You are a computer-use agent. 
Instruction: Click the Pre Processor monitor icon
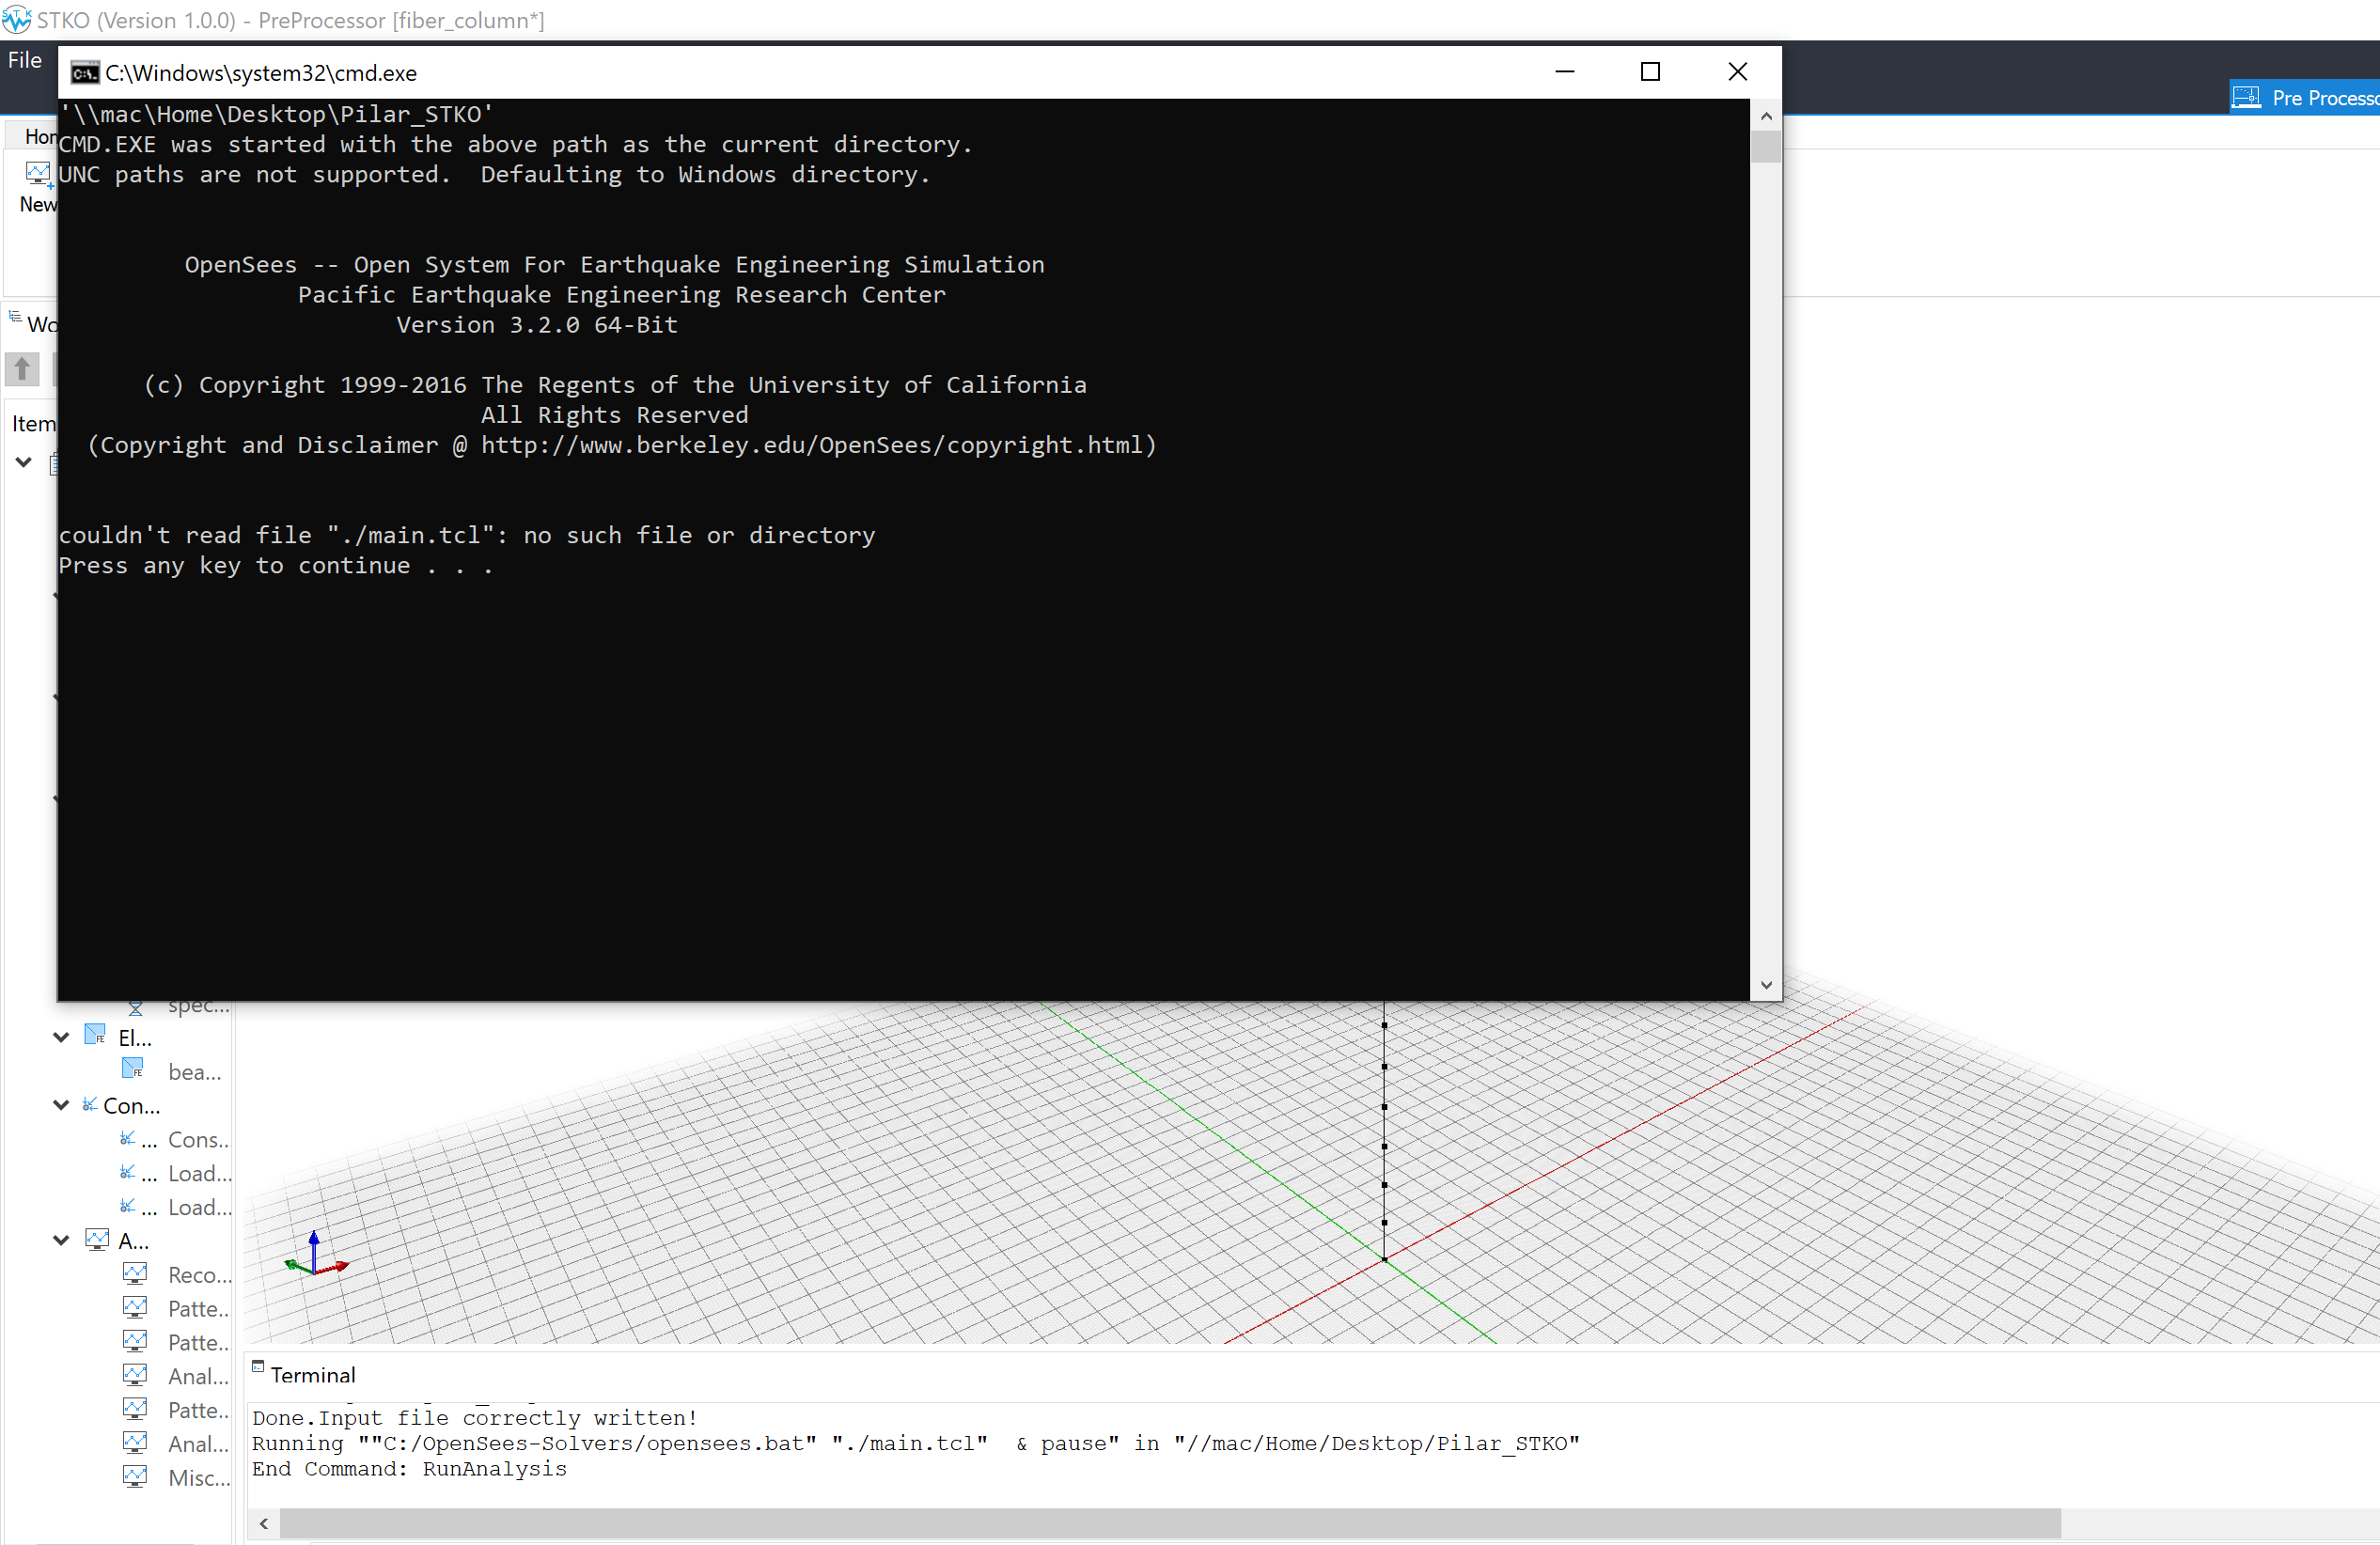(2247, 97)
